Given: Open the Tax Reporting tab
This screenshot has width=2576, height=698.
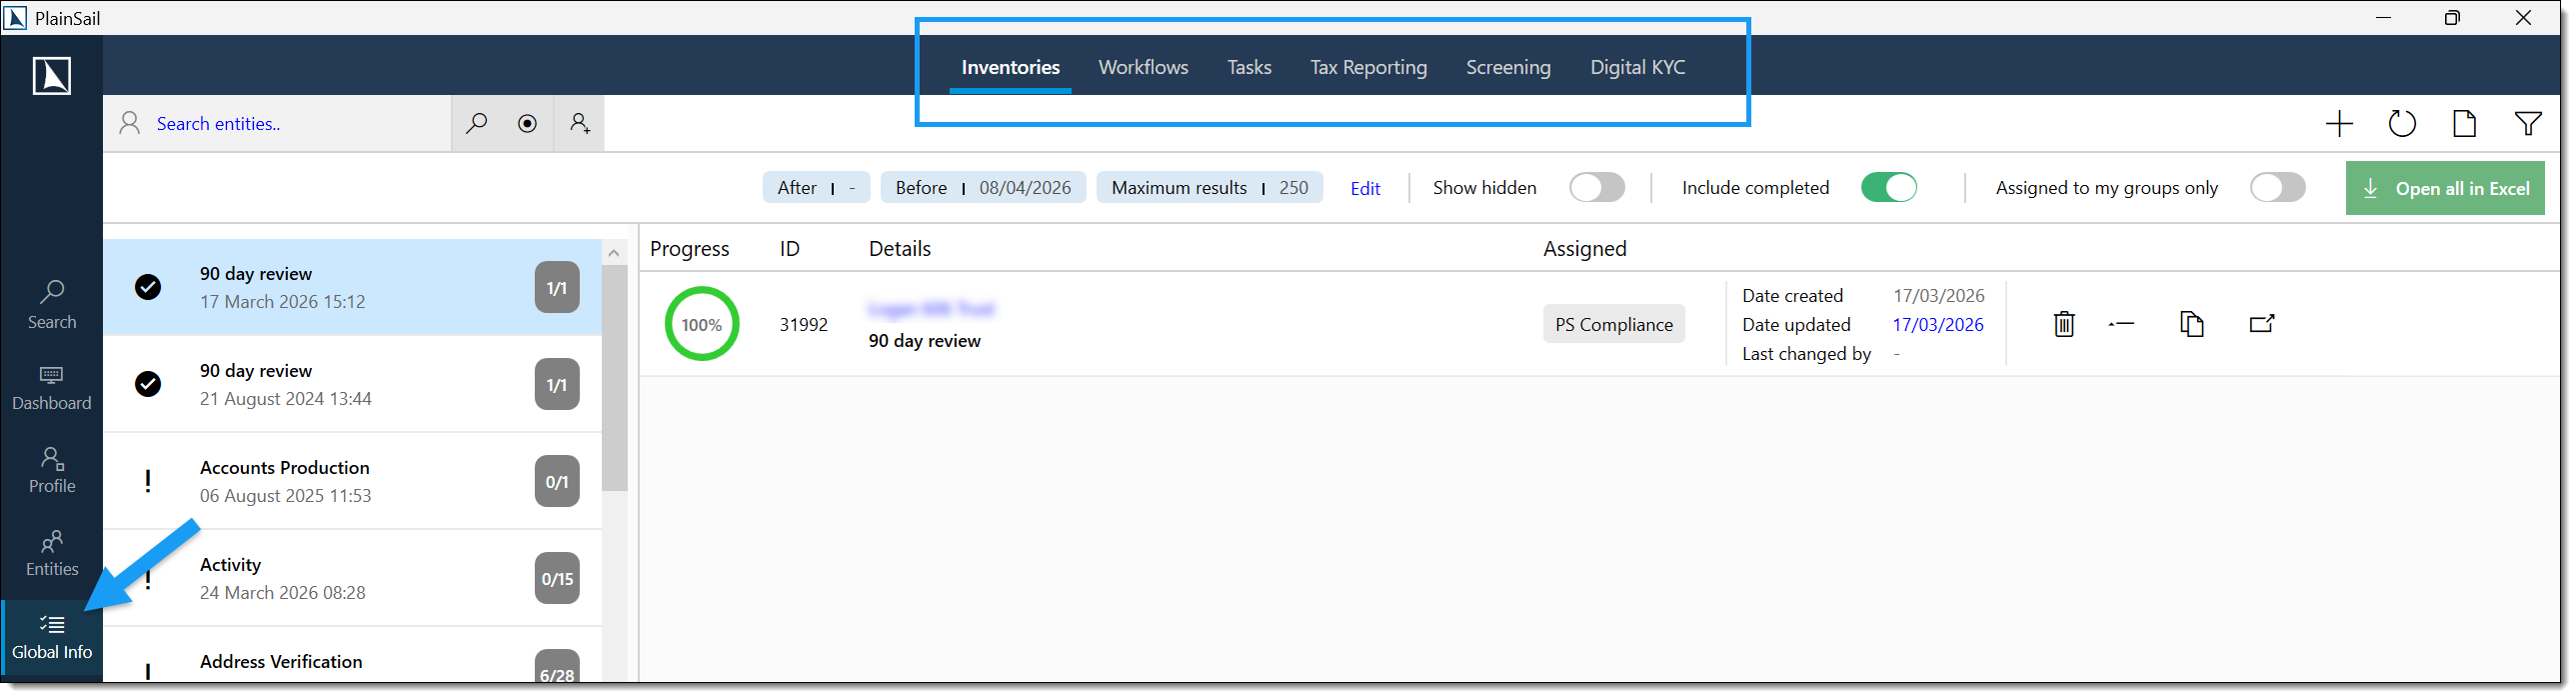Looking at the screenshot, I should pyautogui.click(x=1368, y=68).
